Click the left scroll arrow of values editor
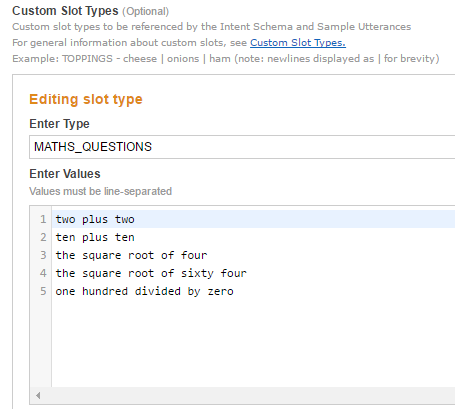The image size is (455, 409). (x=38, y=396)
